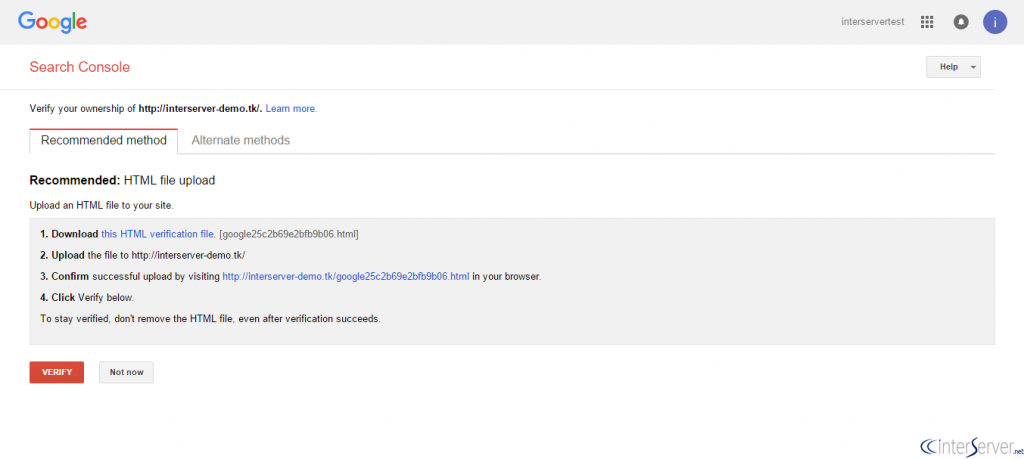Image resolution: width=1024 pixels, height=459 pixels.
Task: Switch to the Alternate methods tab
Action: [240, 140]
